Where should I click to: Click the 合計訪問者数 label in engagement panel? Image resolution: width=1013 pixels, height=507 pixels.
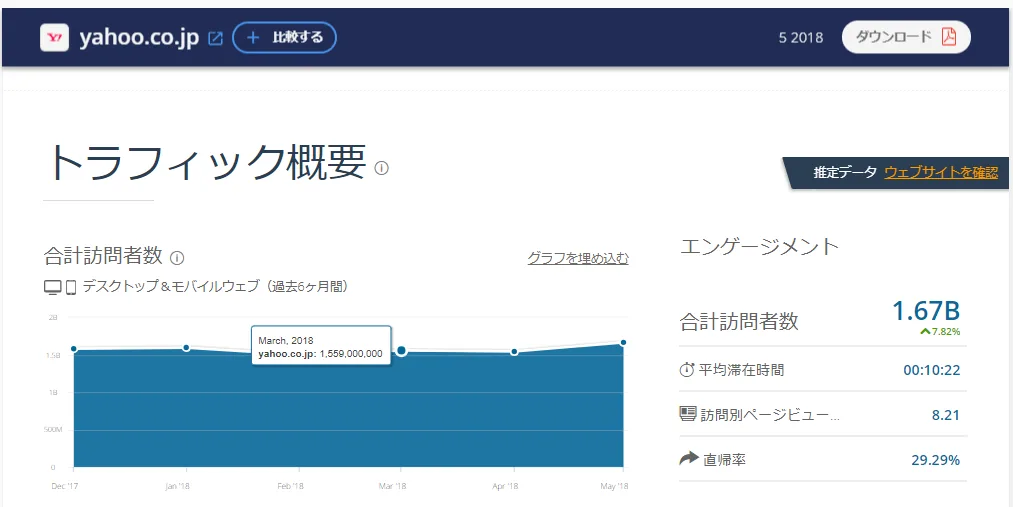pyautogui.click(x=739, y=322)
